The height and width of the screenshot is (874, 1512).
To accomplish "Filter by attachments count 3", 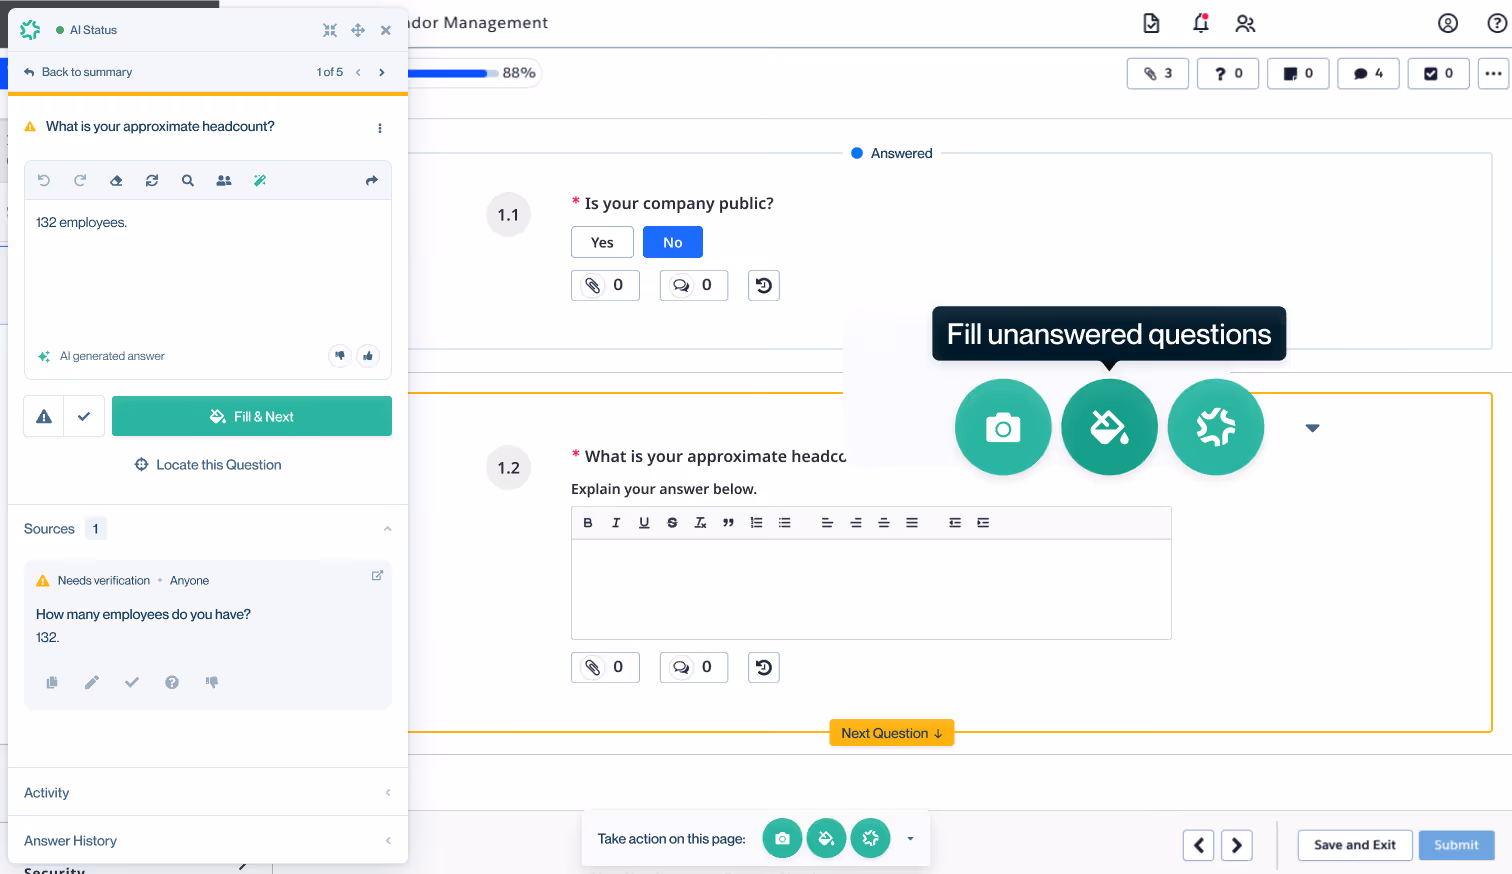I will [x=1158, y=73].
